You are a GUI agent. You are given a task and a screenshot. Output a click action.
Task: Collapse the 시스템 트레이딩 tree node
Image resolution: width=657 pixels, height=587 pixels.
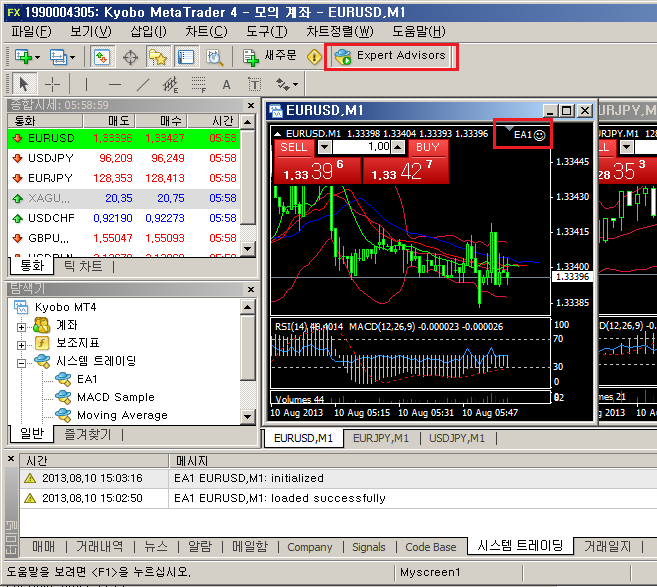21,363
